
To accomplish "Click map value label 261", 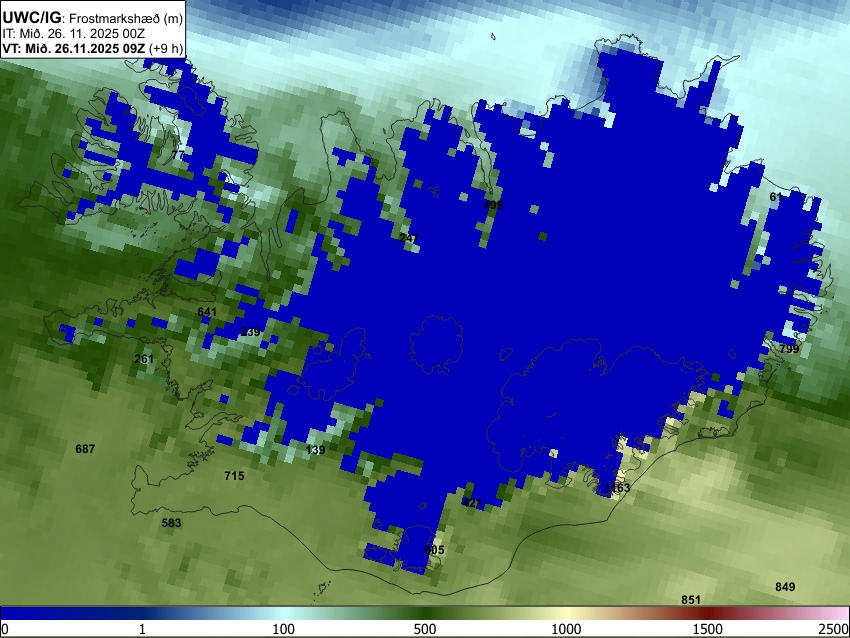I will (144, 359).
